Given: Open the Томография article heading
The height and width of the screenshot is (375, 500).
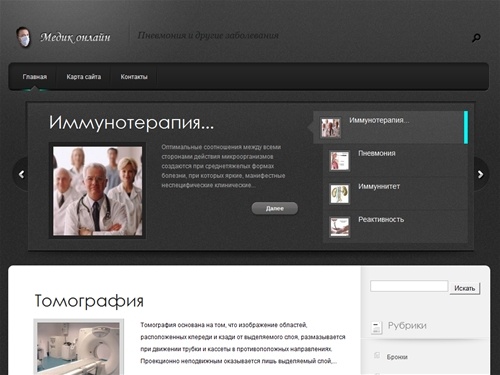Looking at the screenshot, I should [89, 301].
